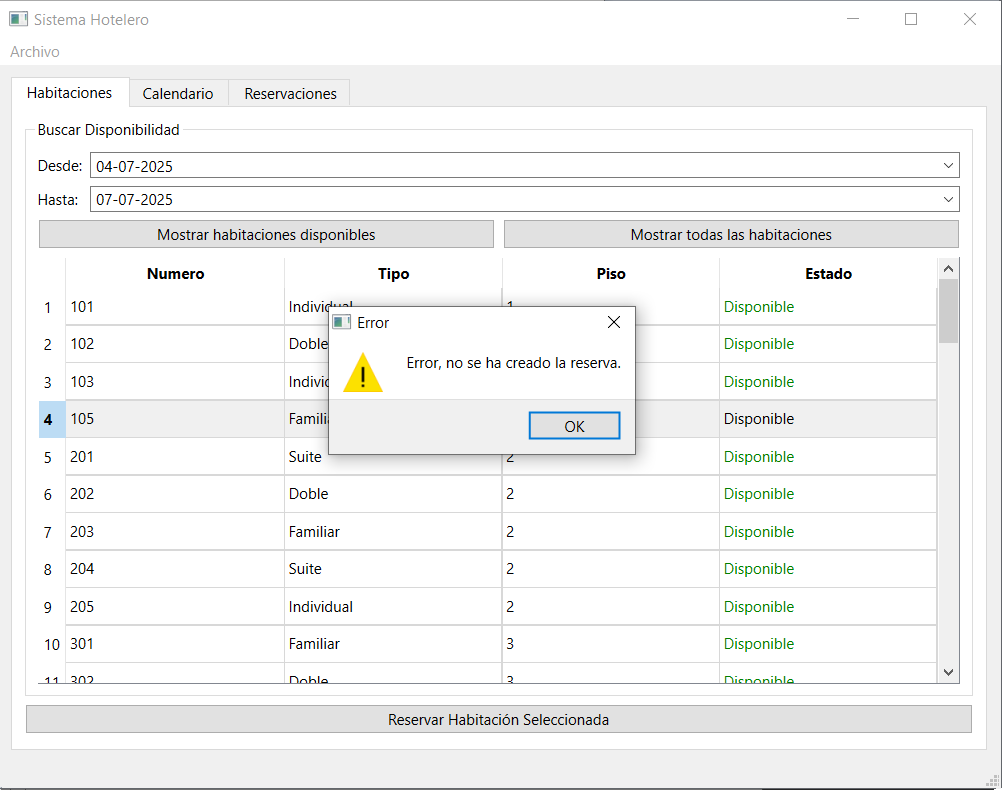Image resolution: width=1002 pixels, height=790 pixels.
Task: Switch to the Calendario tab
Action: [178, 93]
